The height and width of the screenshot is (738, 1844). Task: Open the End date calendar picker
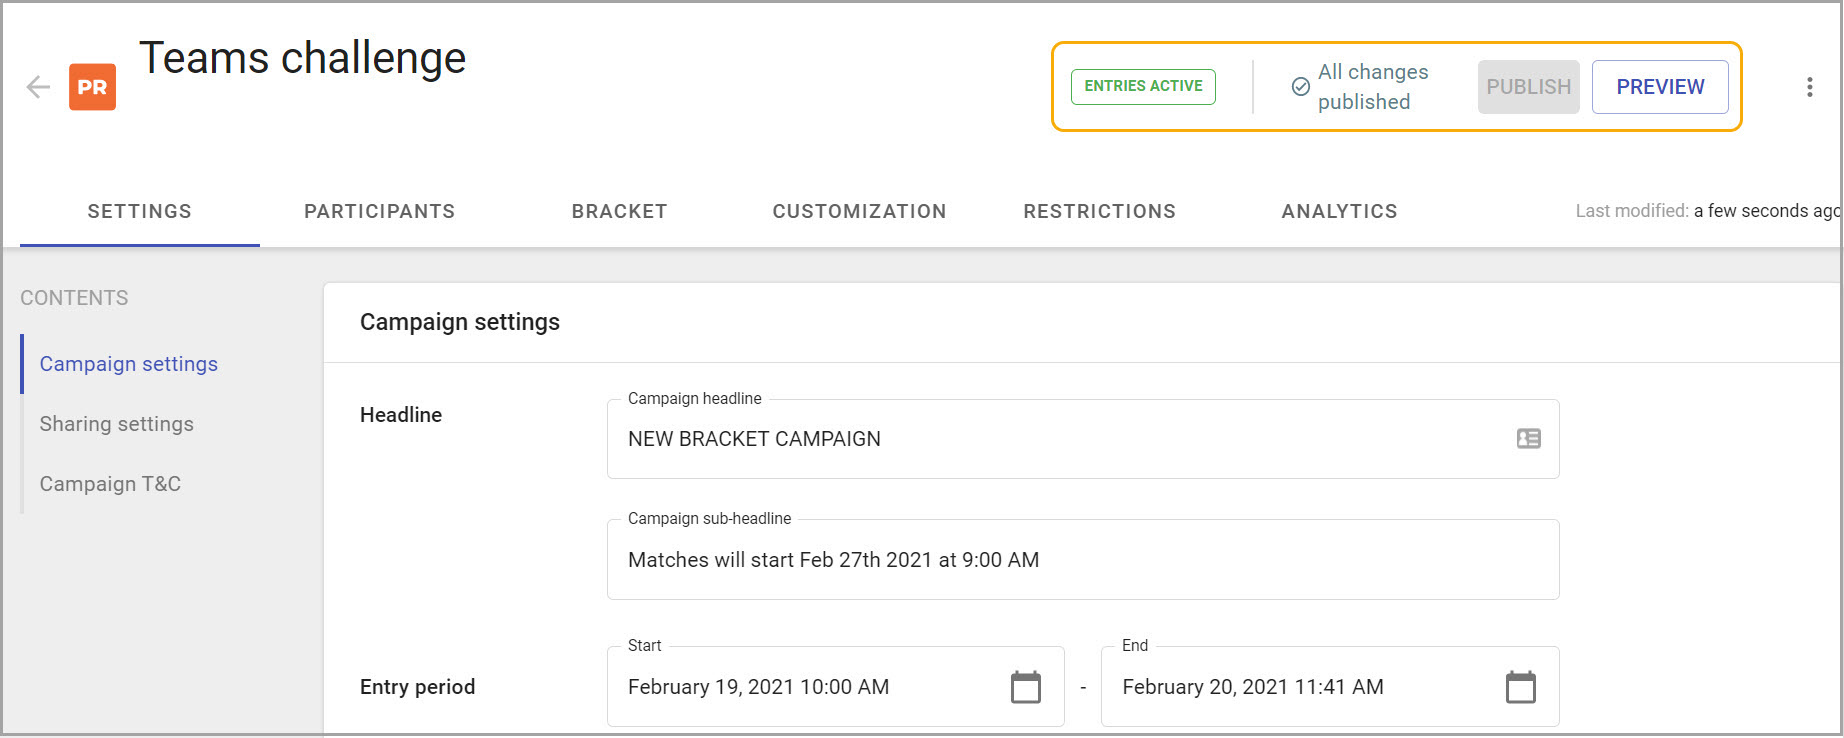1521,687
